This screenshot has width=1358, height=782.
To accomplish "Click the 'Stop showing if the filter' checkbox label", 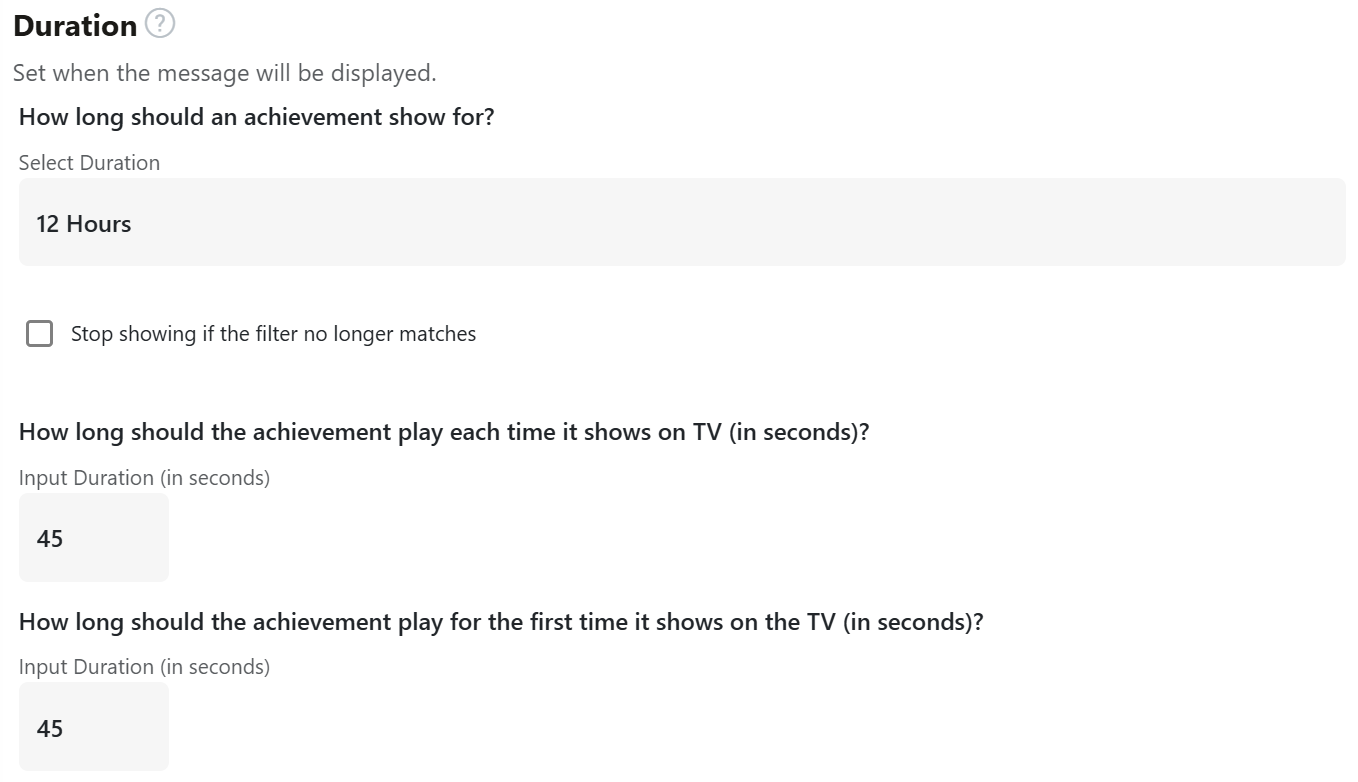I will click(x=273, y=334).
